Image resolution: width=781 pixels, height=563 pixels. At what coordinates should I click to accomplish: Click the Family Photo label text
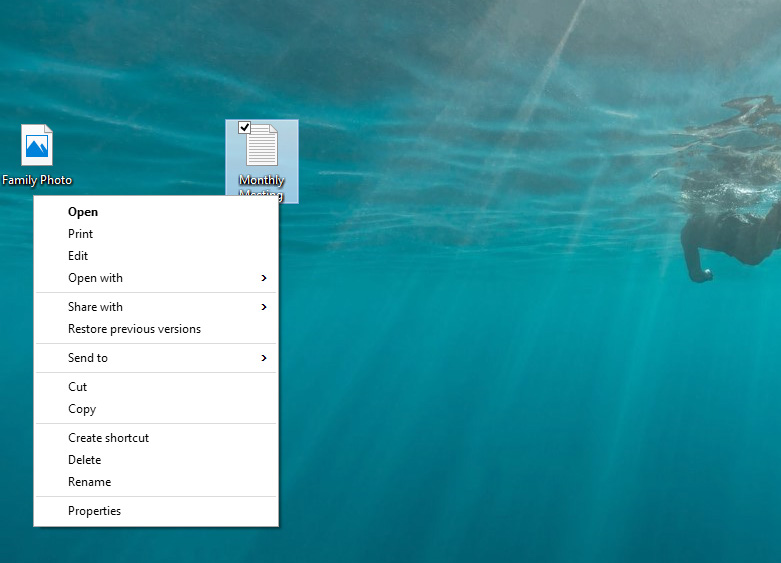(37, 180)
